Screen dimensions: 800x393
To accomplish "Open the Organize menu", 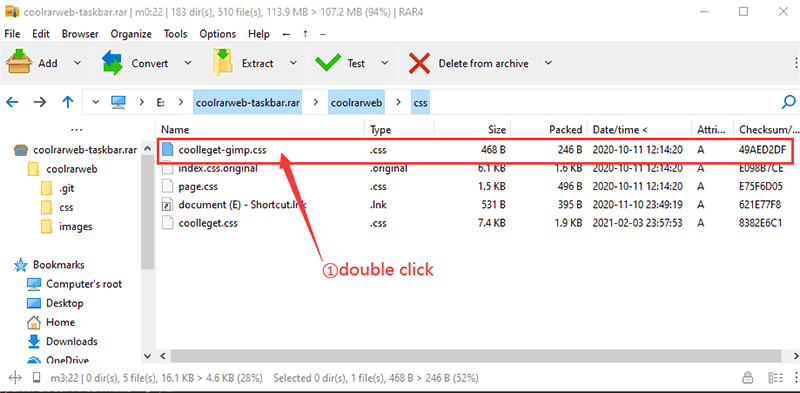I will point(131,34).
